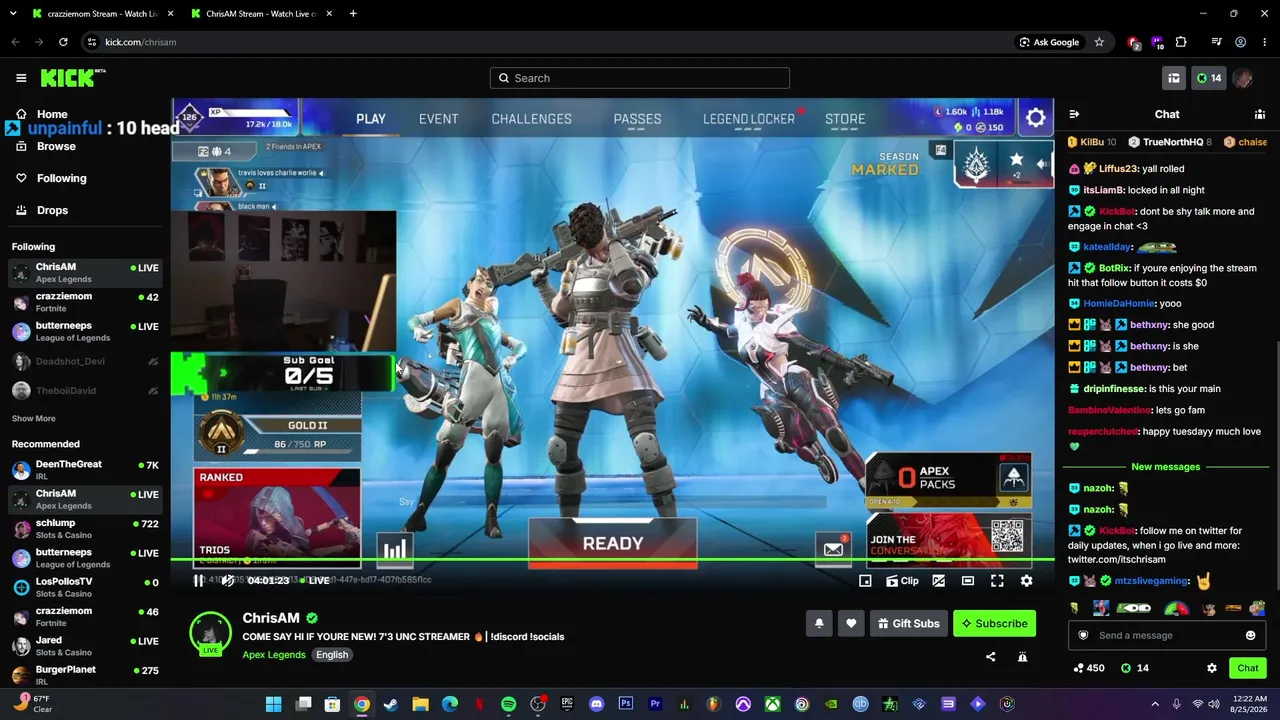The width and height of the screenshot is (1280, 720).
Task: Open Jared recommended channel
Action: pos(86,645)
